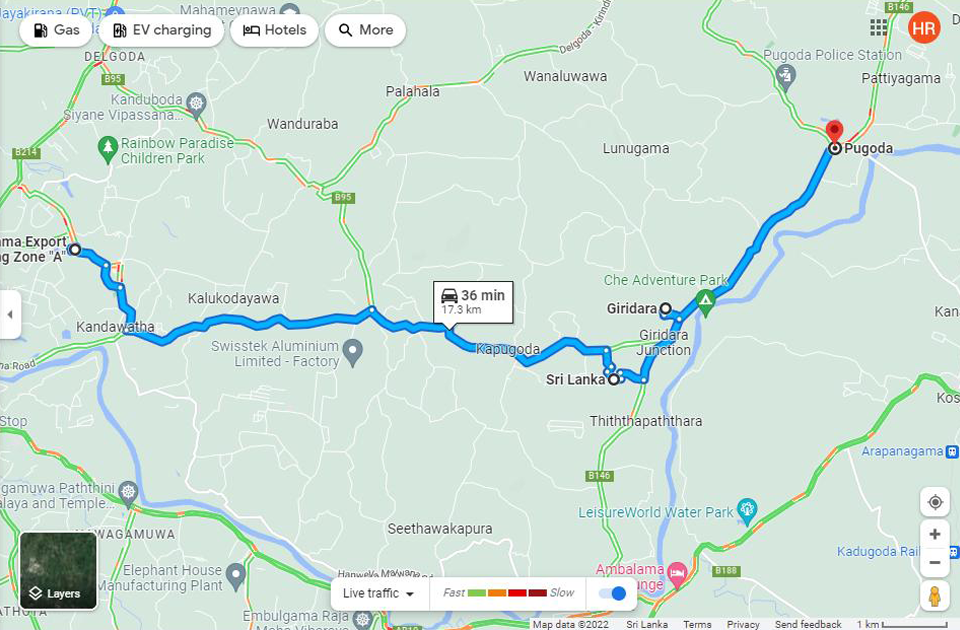
Task: Expand the collapsed side panel arrow
Action: (10, 314)
